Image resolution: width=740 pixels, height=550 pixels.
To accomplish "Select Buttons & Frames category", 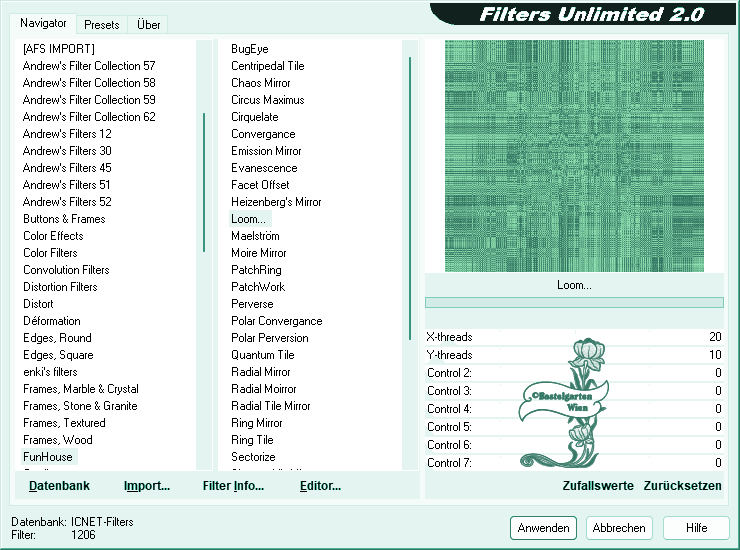I will (64, 219).
